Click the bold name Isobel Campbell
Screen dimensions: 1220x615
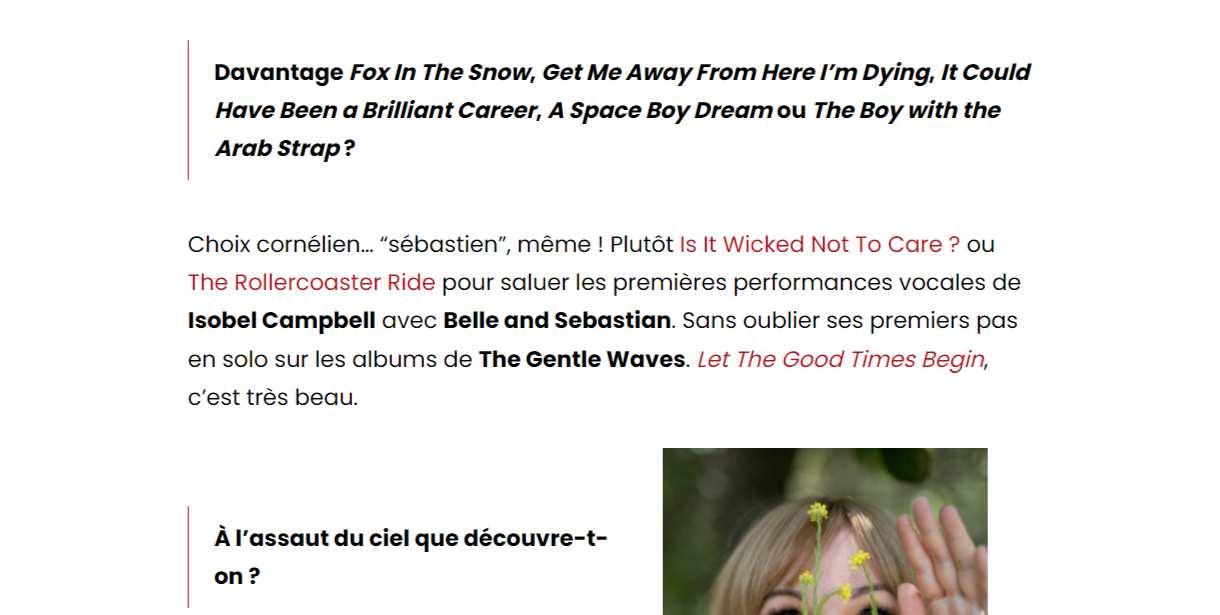click(x=282, y=321)
